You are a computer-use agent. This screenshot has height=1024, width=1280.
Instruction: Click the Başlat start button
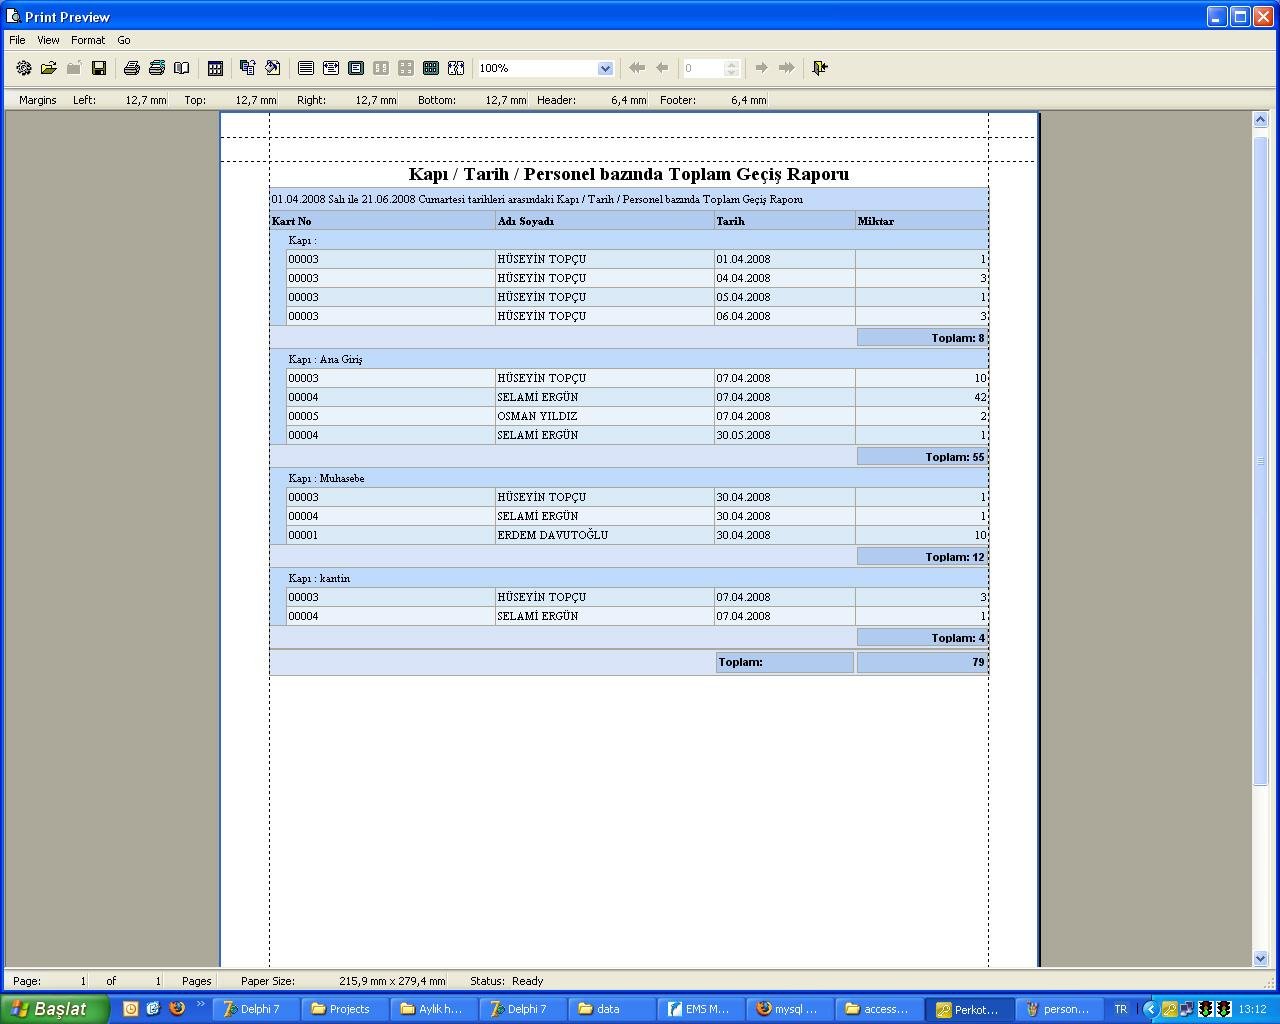click(54, 1009)
